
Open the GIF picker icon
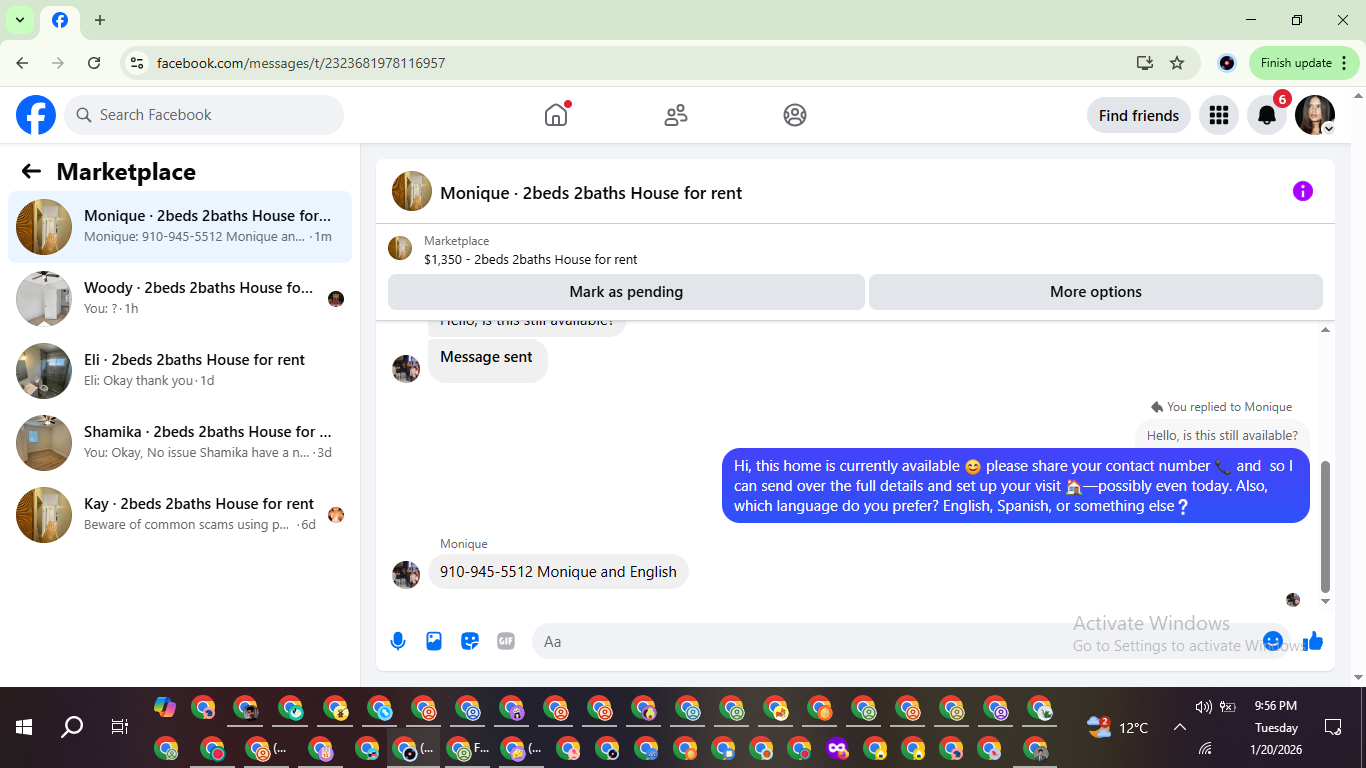tap(506, 641)
